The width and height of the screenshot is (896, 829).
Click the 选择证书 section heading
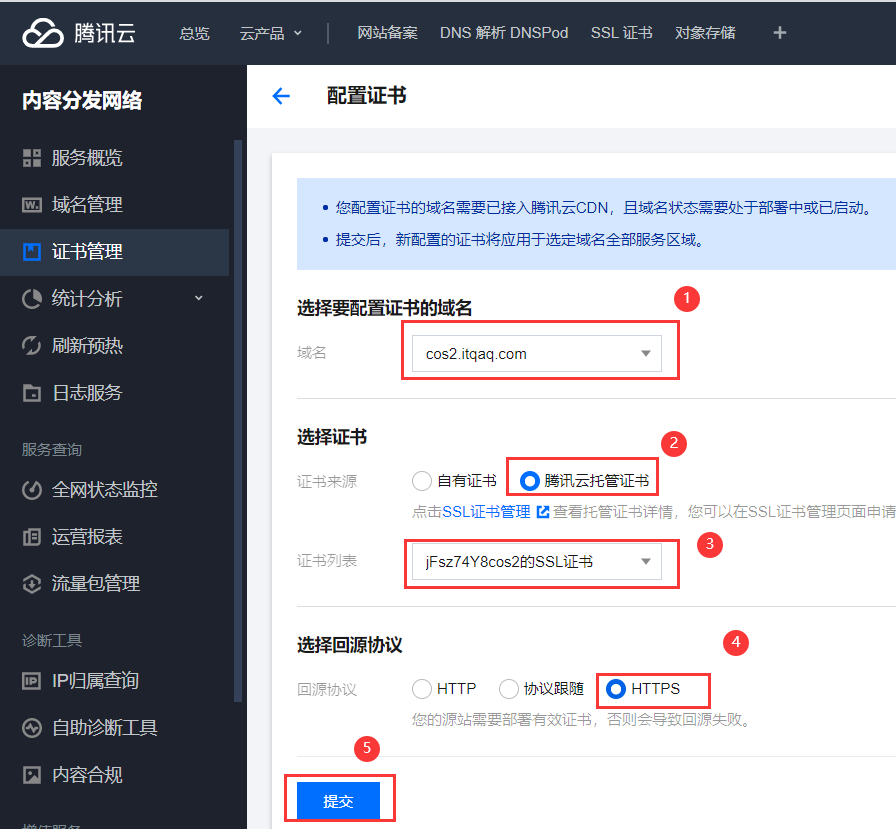pos(332,438)
